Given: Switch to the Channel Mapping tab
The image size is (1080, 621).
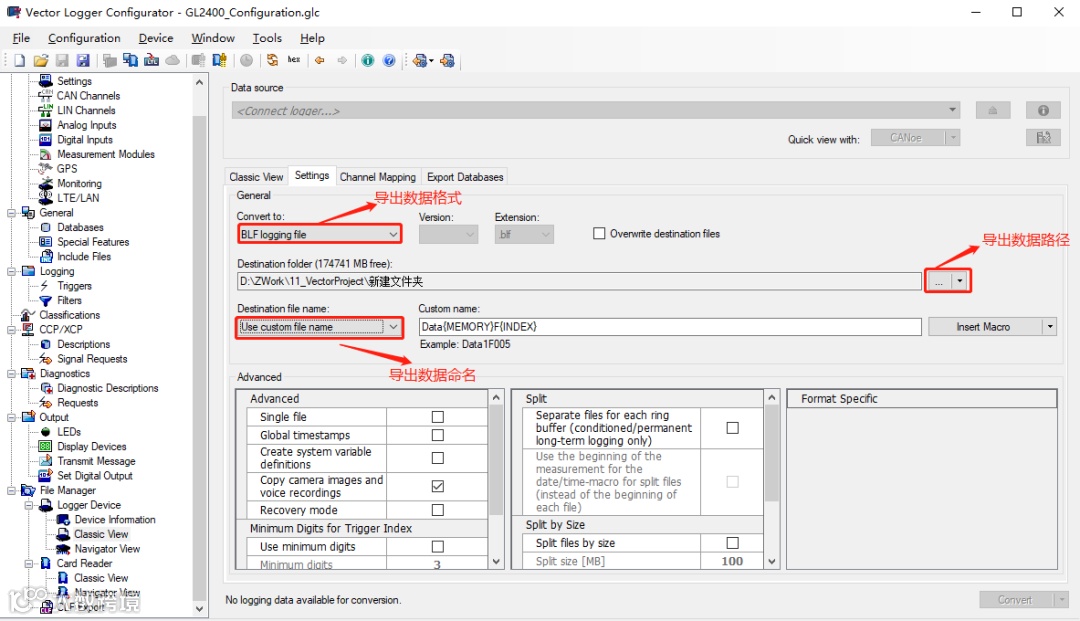Looking at the screenshot, I should 377,177.
